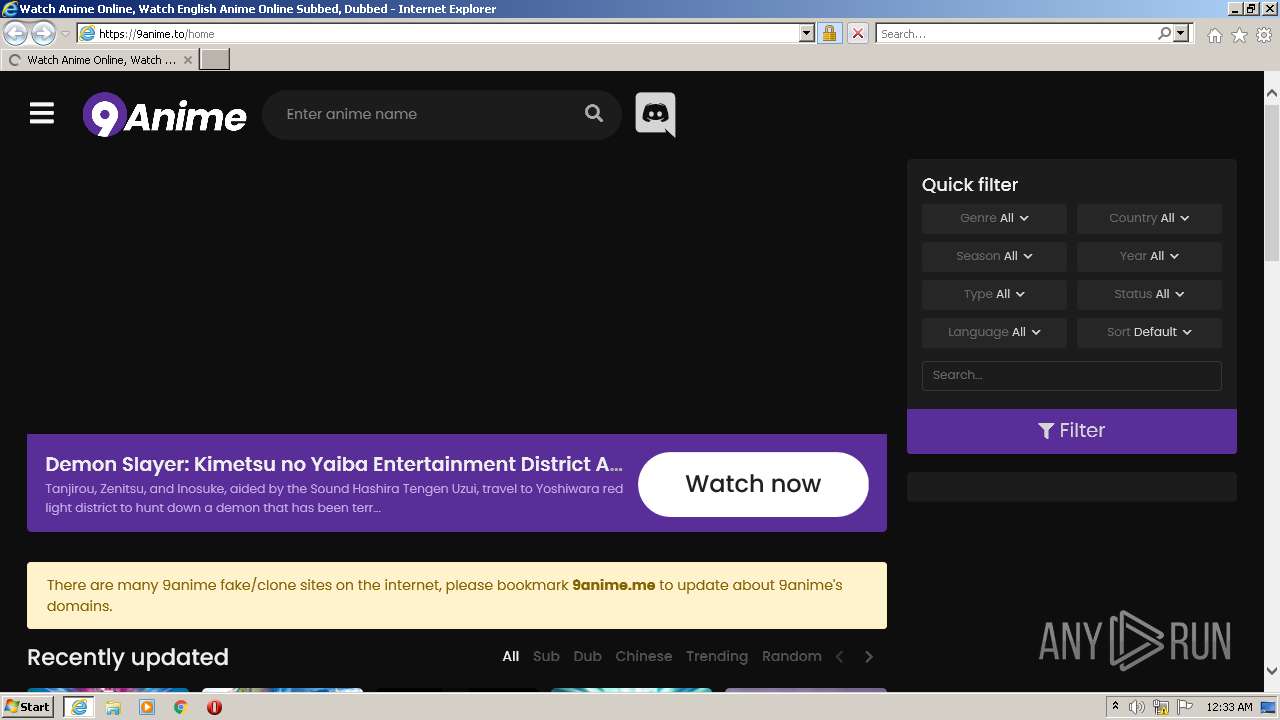Click the 9Anime logo
The height and width of the screenshot is (720, 1280).
165,115
